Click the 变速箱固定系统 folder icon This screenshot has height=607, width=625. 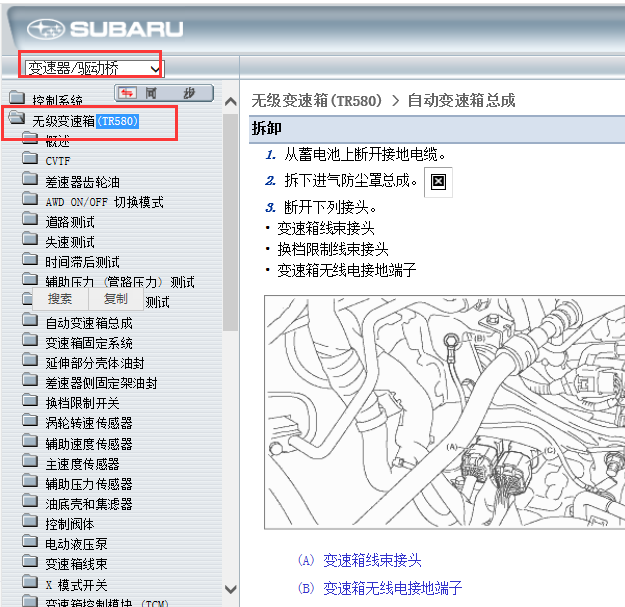point(30,339)
